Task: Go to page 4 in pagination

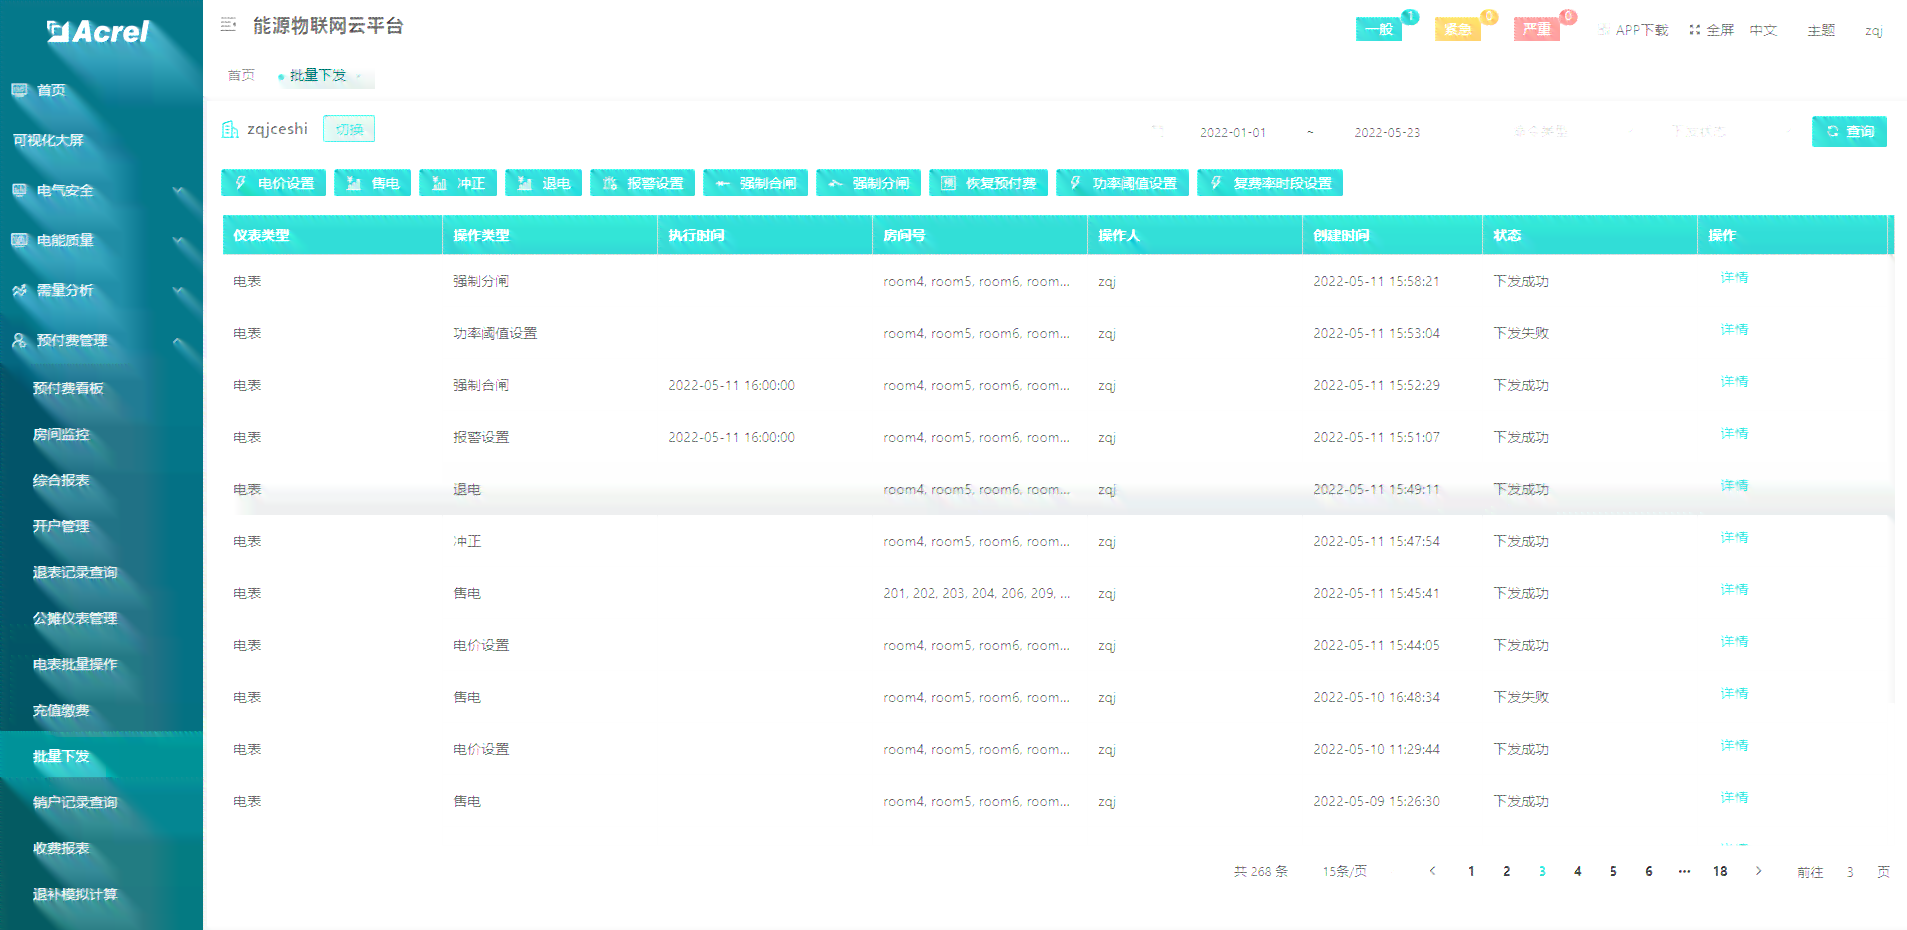Action: [x=1578, y=871]
